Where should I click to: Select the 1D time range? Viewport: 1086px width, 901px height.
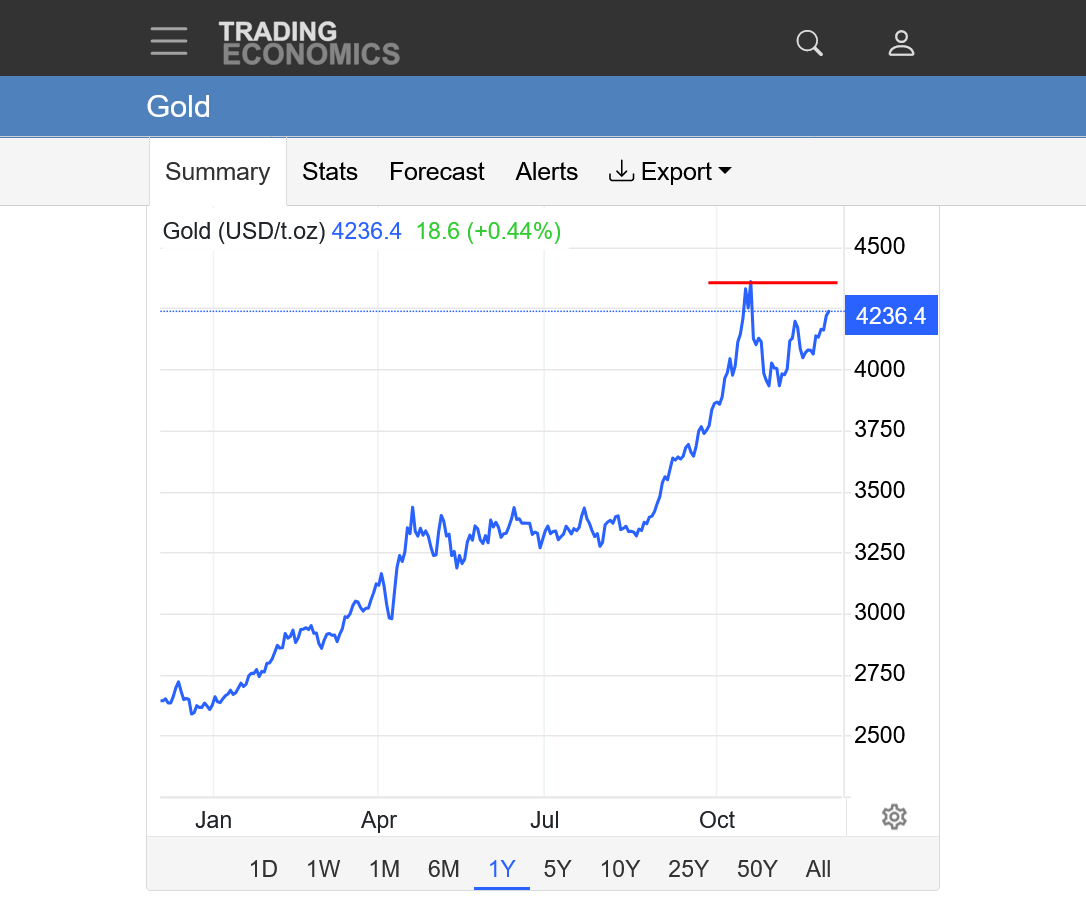tap(263, 869)
